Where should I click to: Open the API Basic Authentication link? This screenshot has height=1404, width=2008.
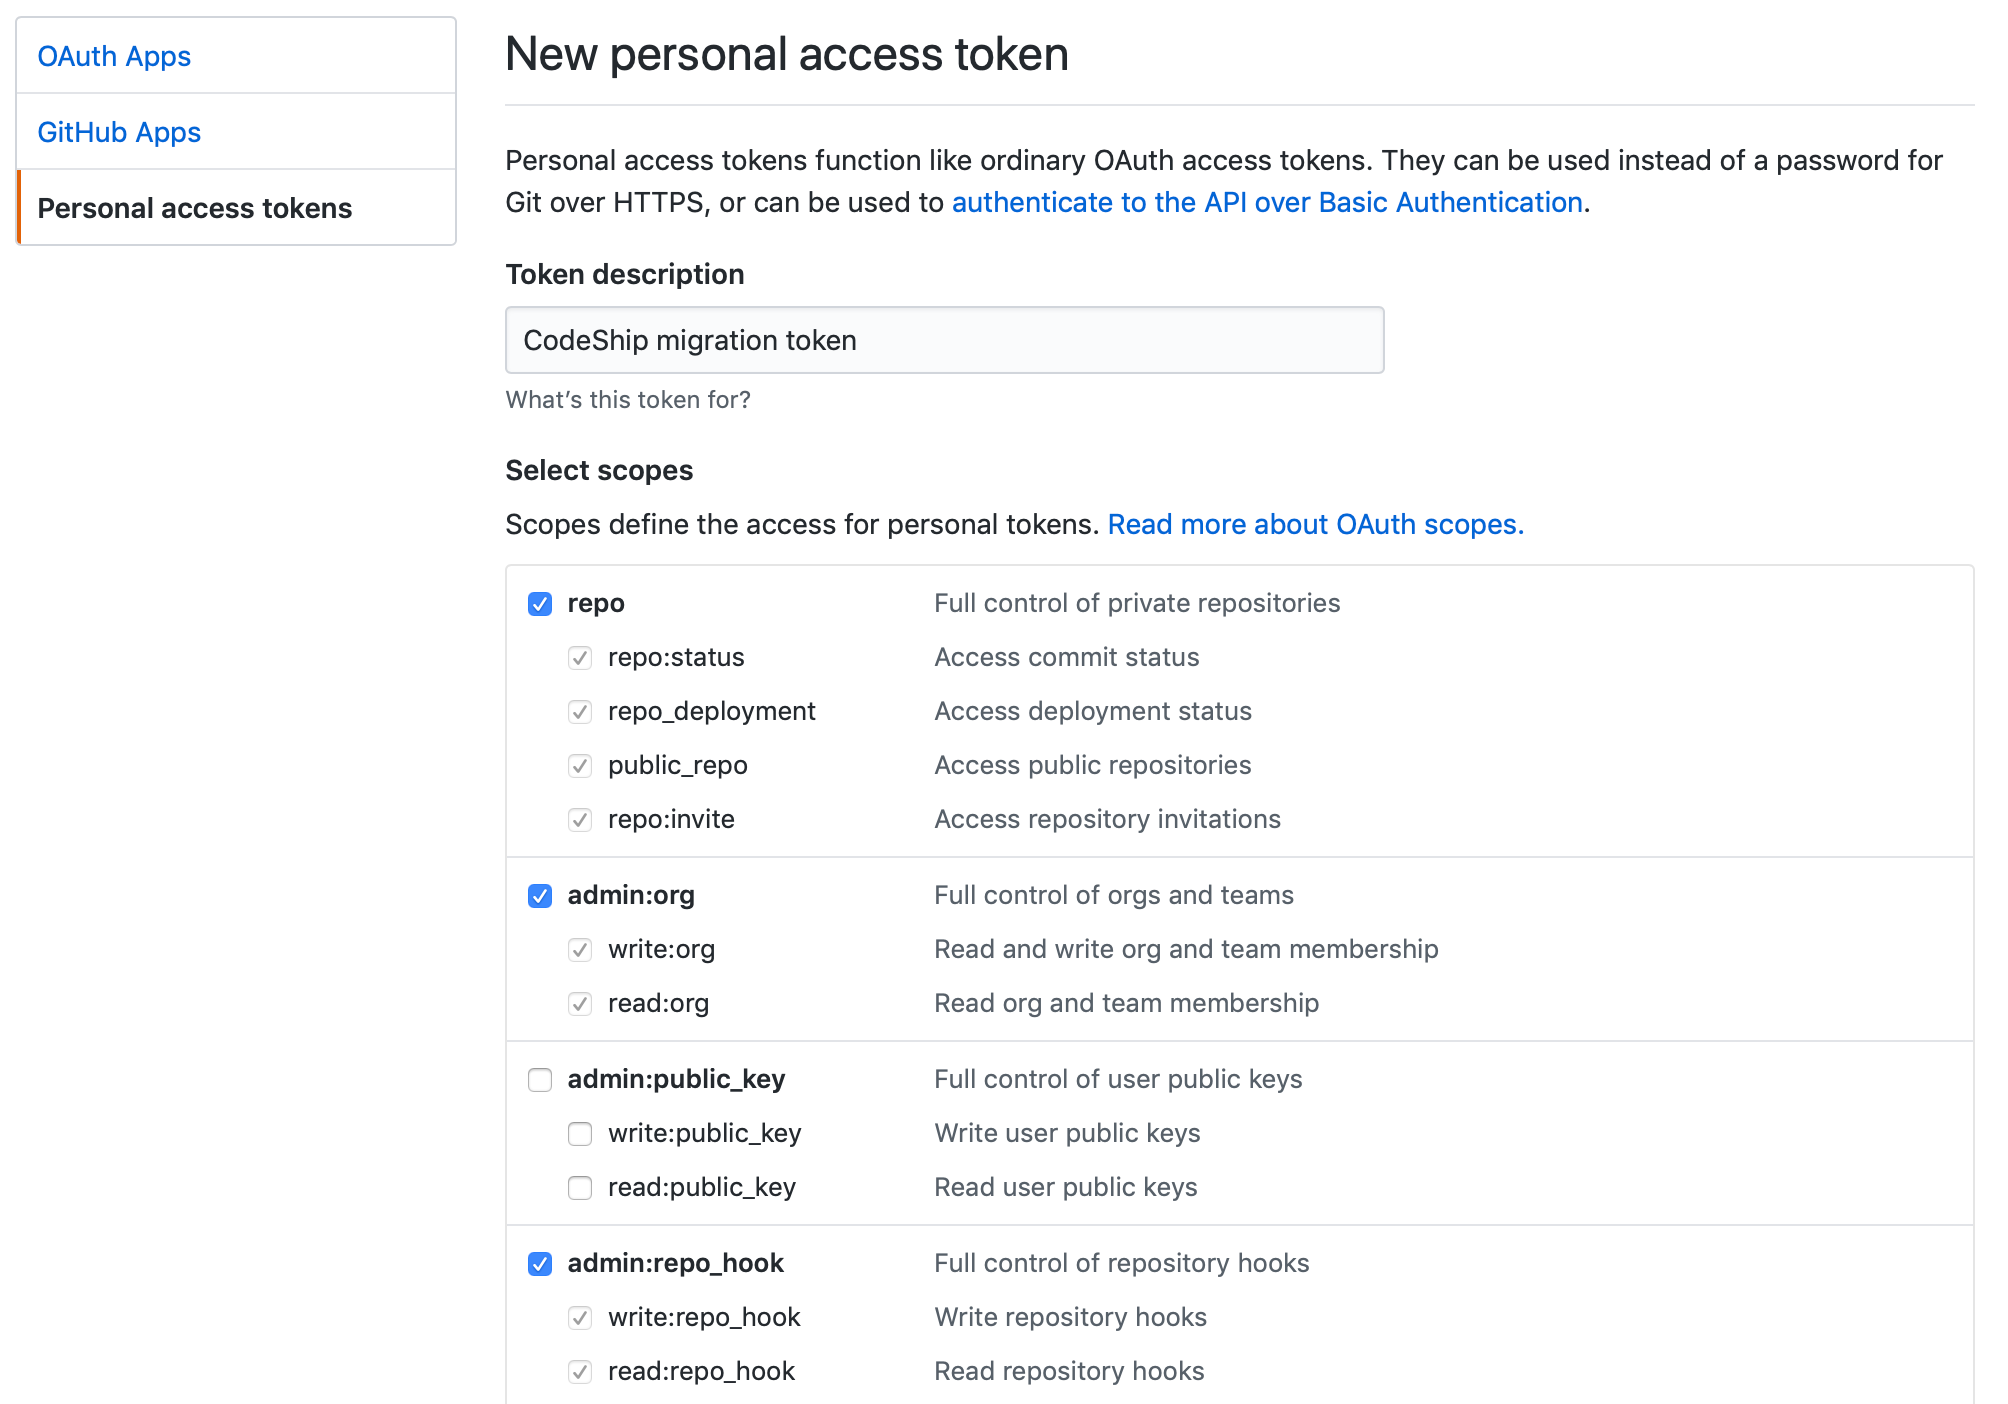coord(1267,202)
